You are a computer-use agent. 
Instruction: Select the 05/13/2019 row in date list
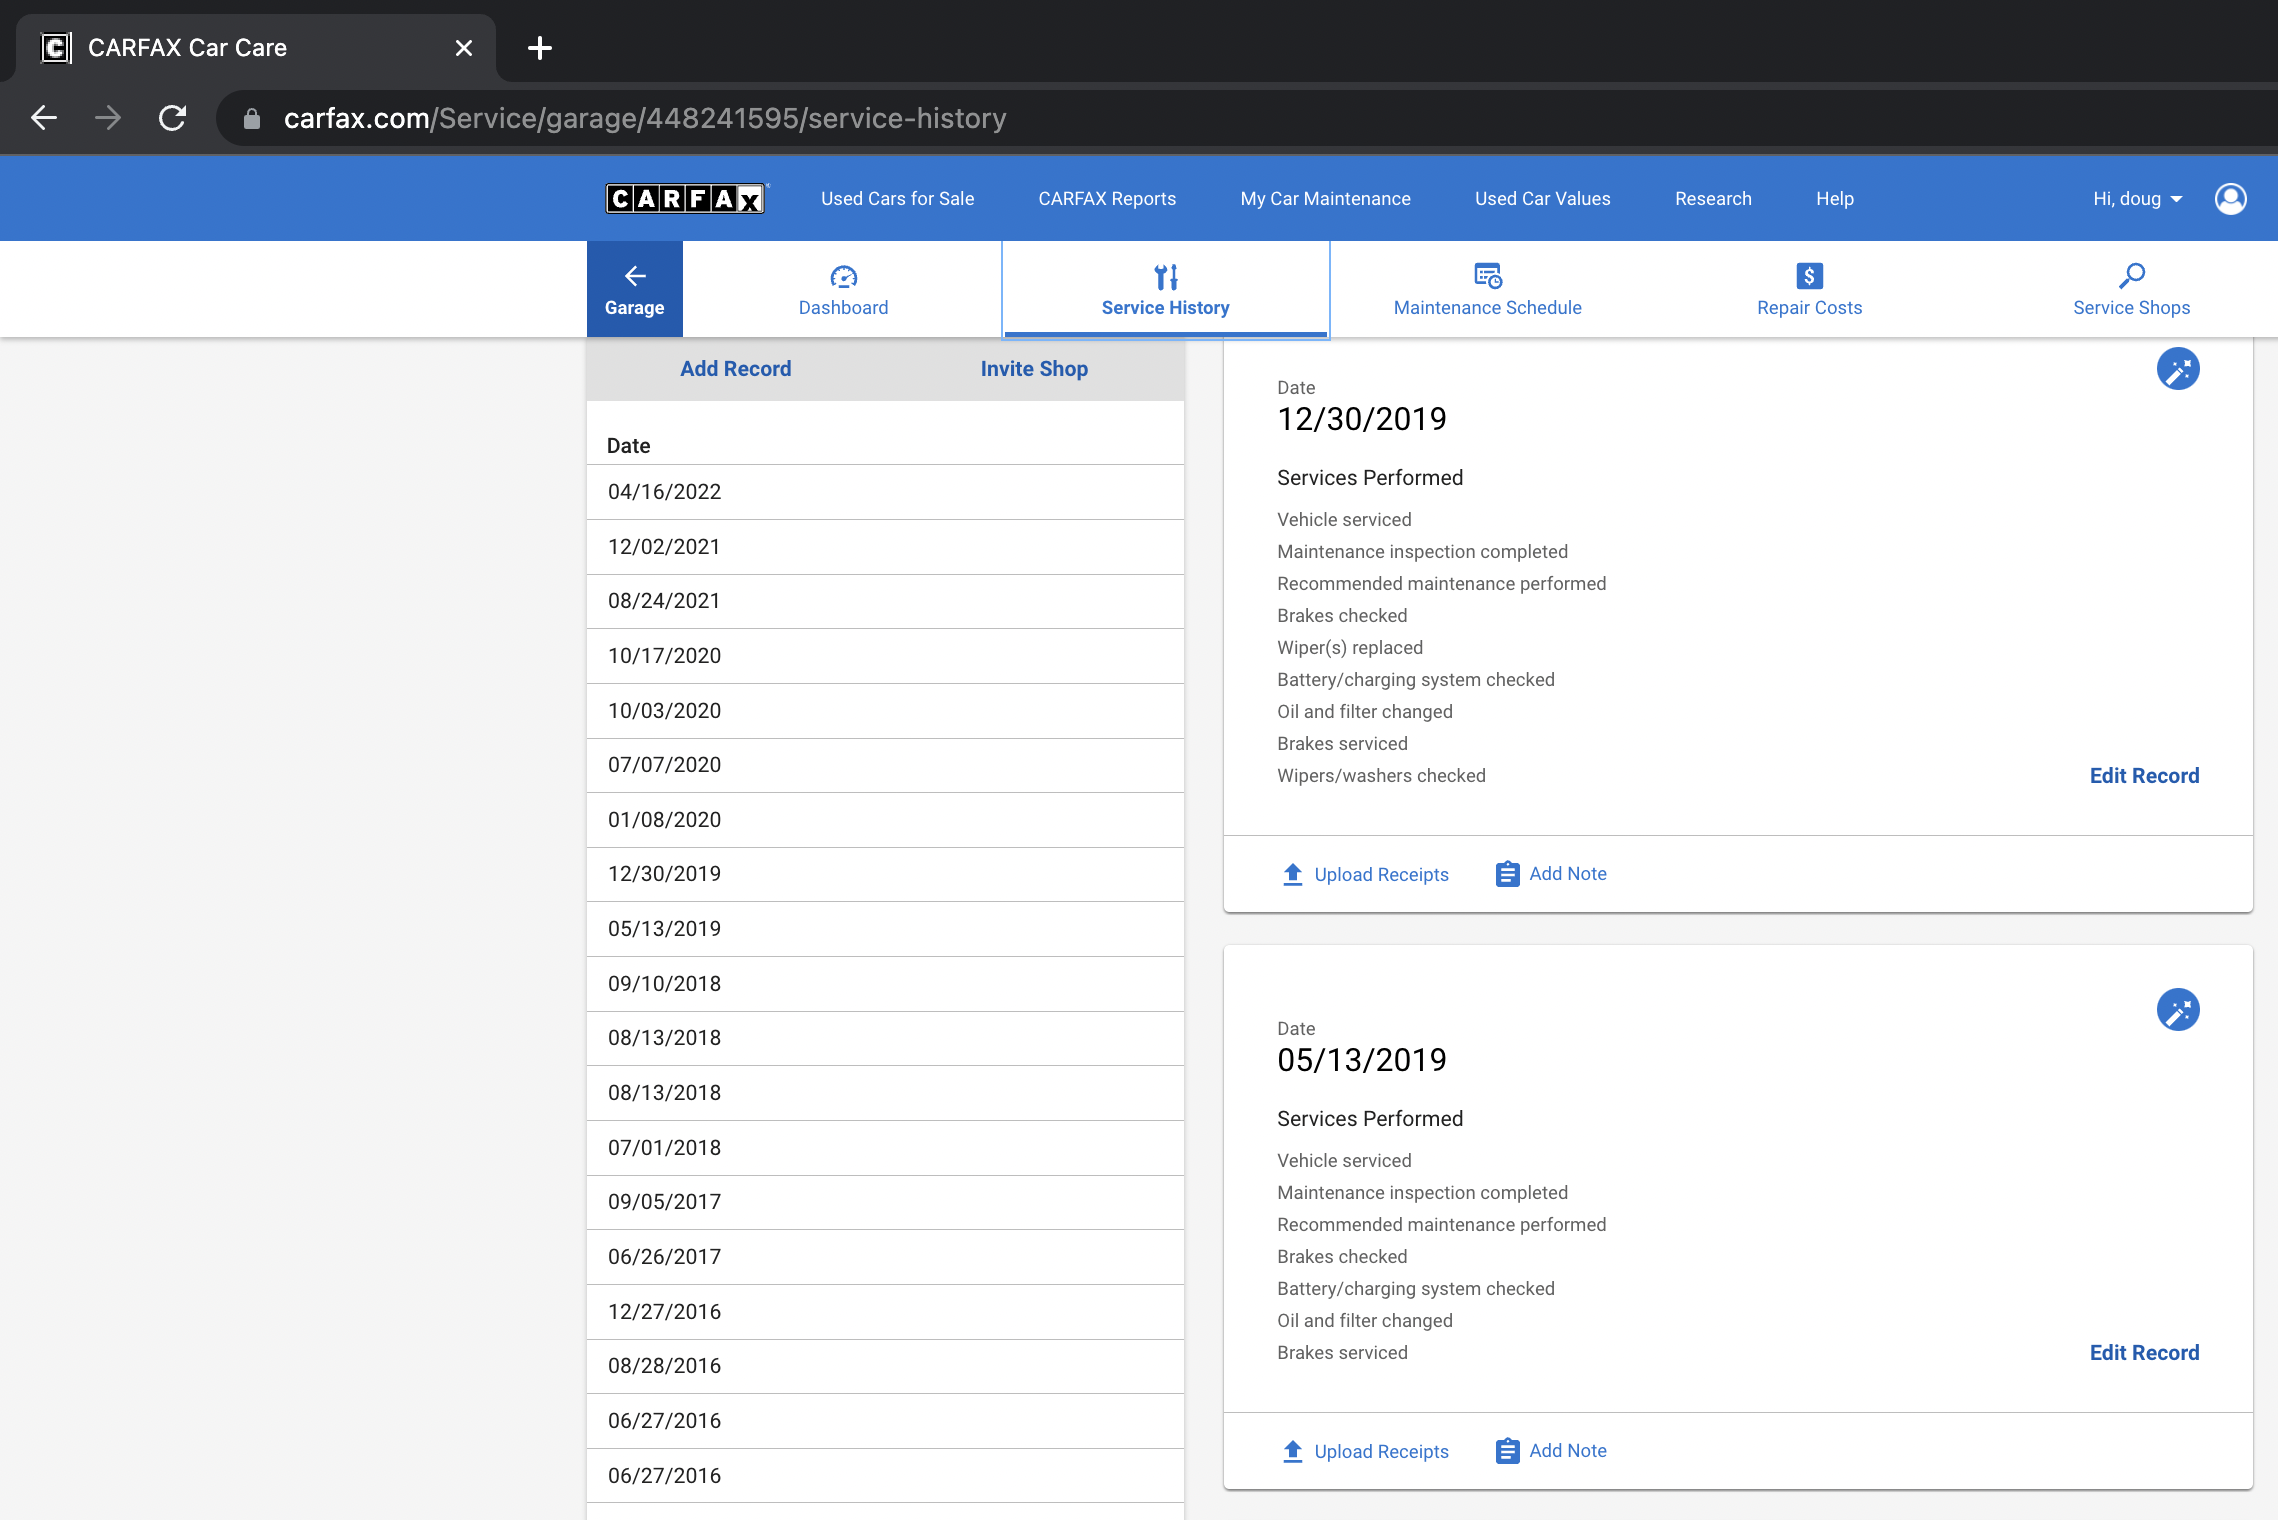(885, 929)
